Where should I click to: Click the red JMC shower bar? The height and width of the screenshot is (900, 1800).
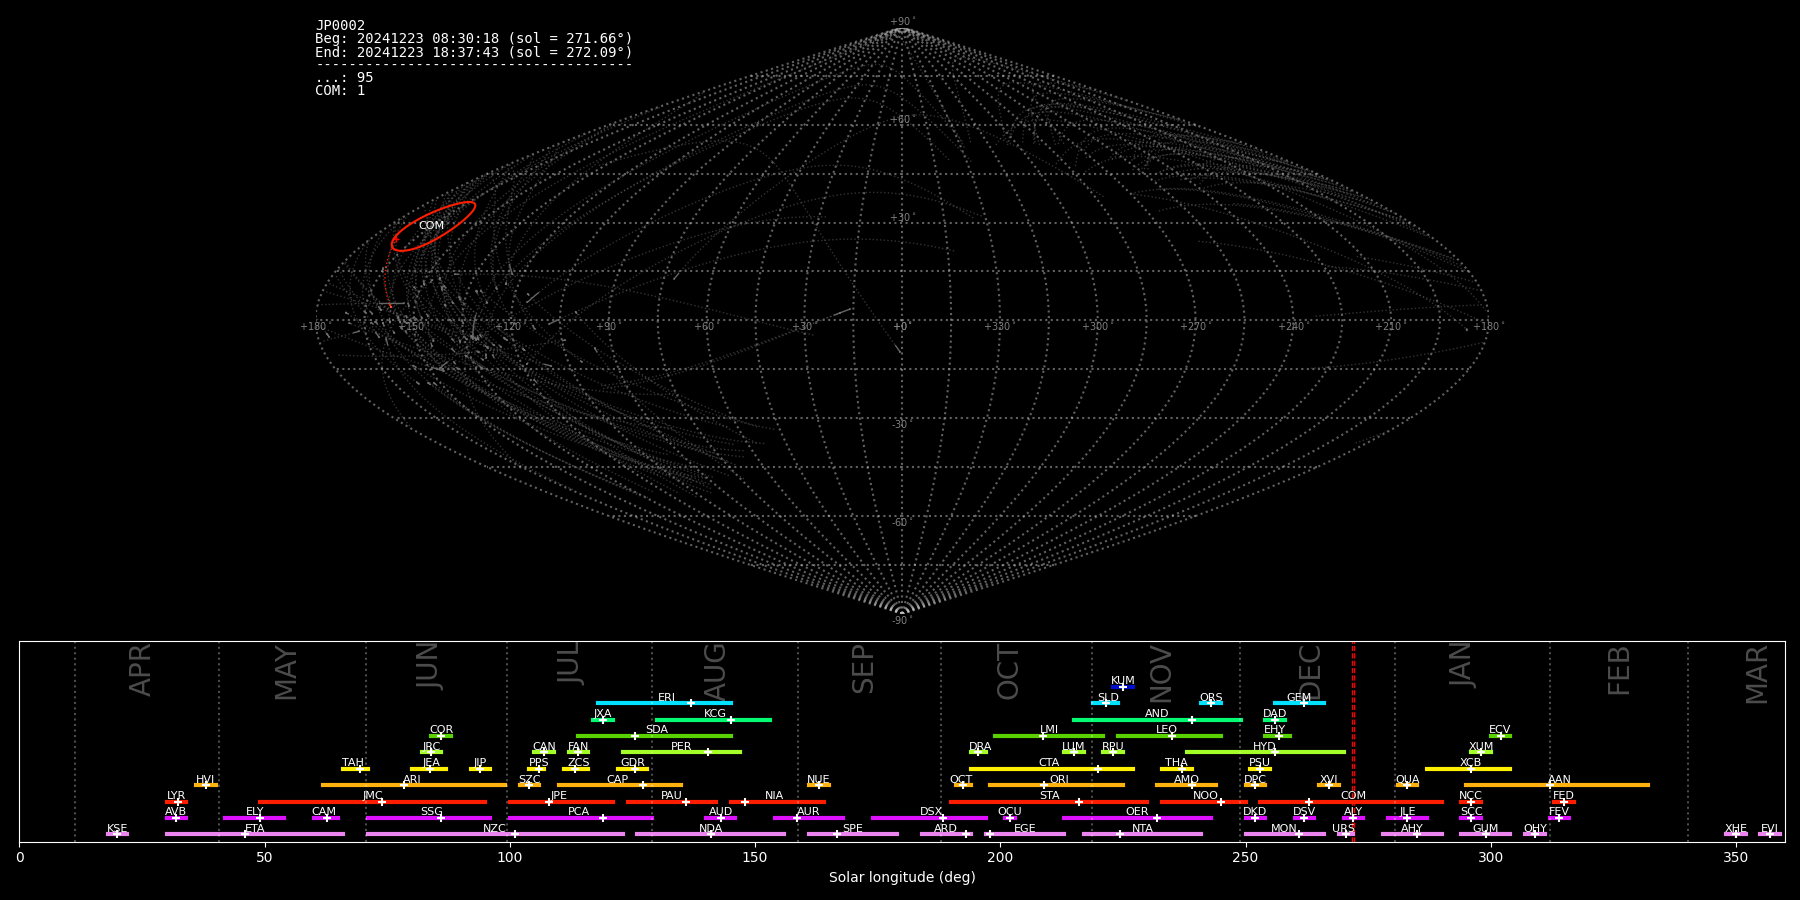coord(373,802)
